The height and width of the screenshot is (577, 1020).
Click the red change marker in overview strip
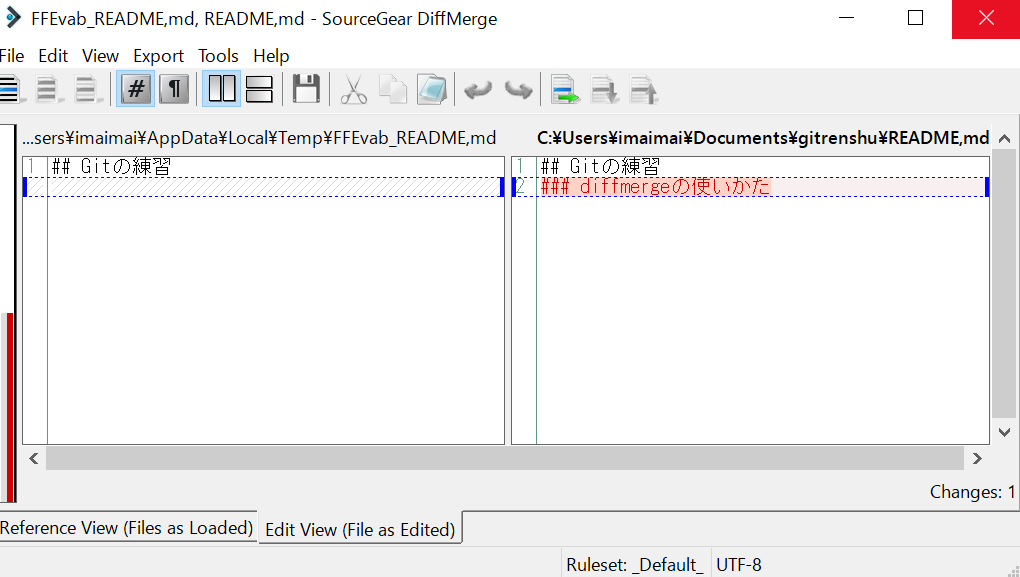[9, 407]
